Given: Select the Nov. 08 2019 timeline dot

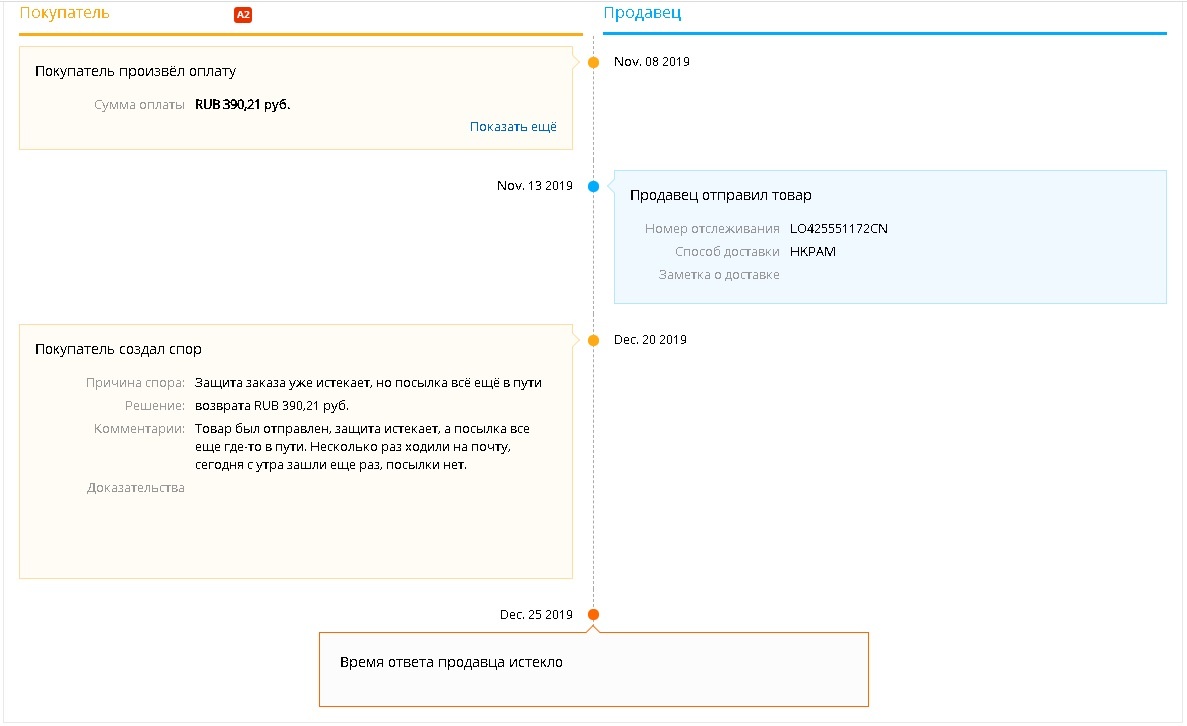Looking at the screenshot, I should [594, 62].
